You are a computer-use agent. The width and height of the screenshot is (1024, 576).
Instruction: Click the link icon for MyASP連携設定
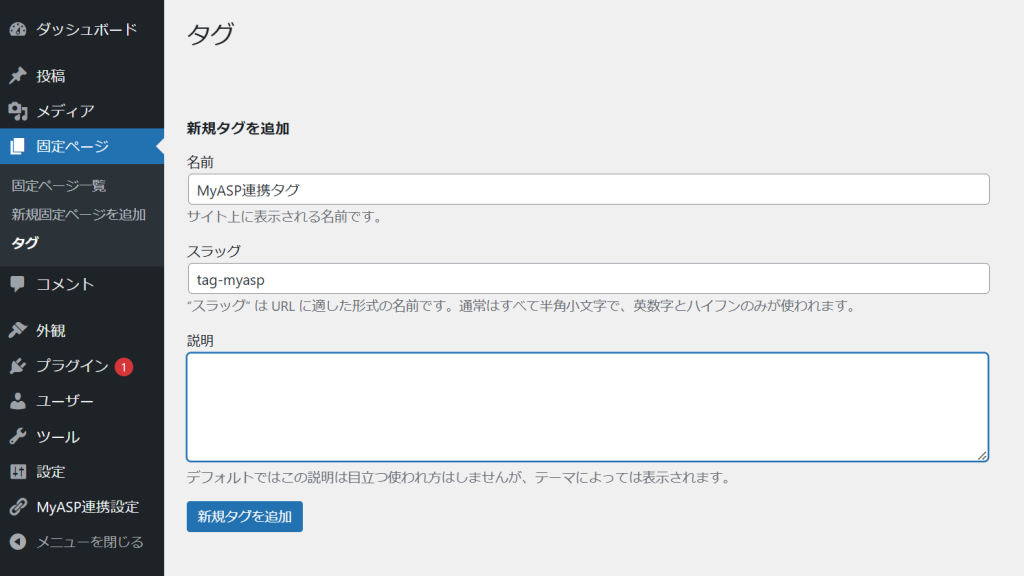(x=18, y=507)
